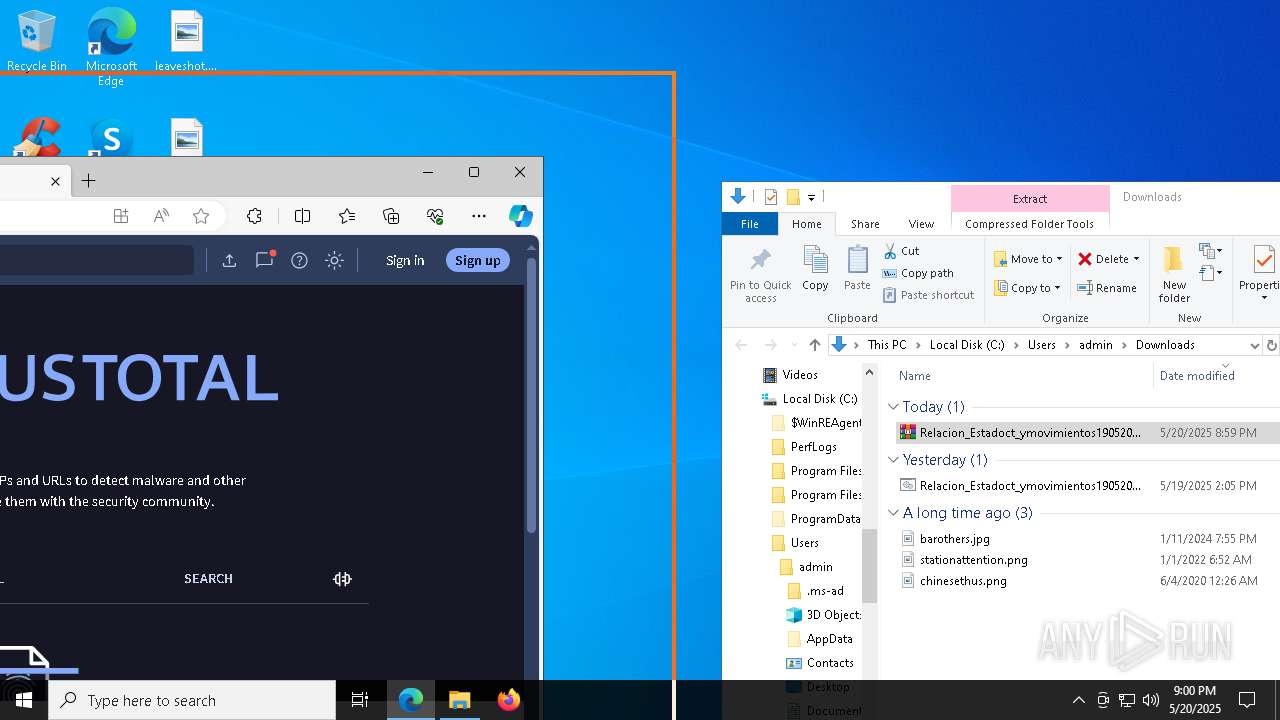This screenshot has height=720, width=1280.
Task: Open Move to dropdown
Action: pos(1028,259)
